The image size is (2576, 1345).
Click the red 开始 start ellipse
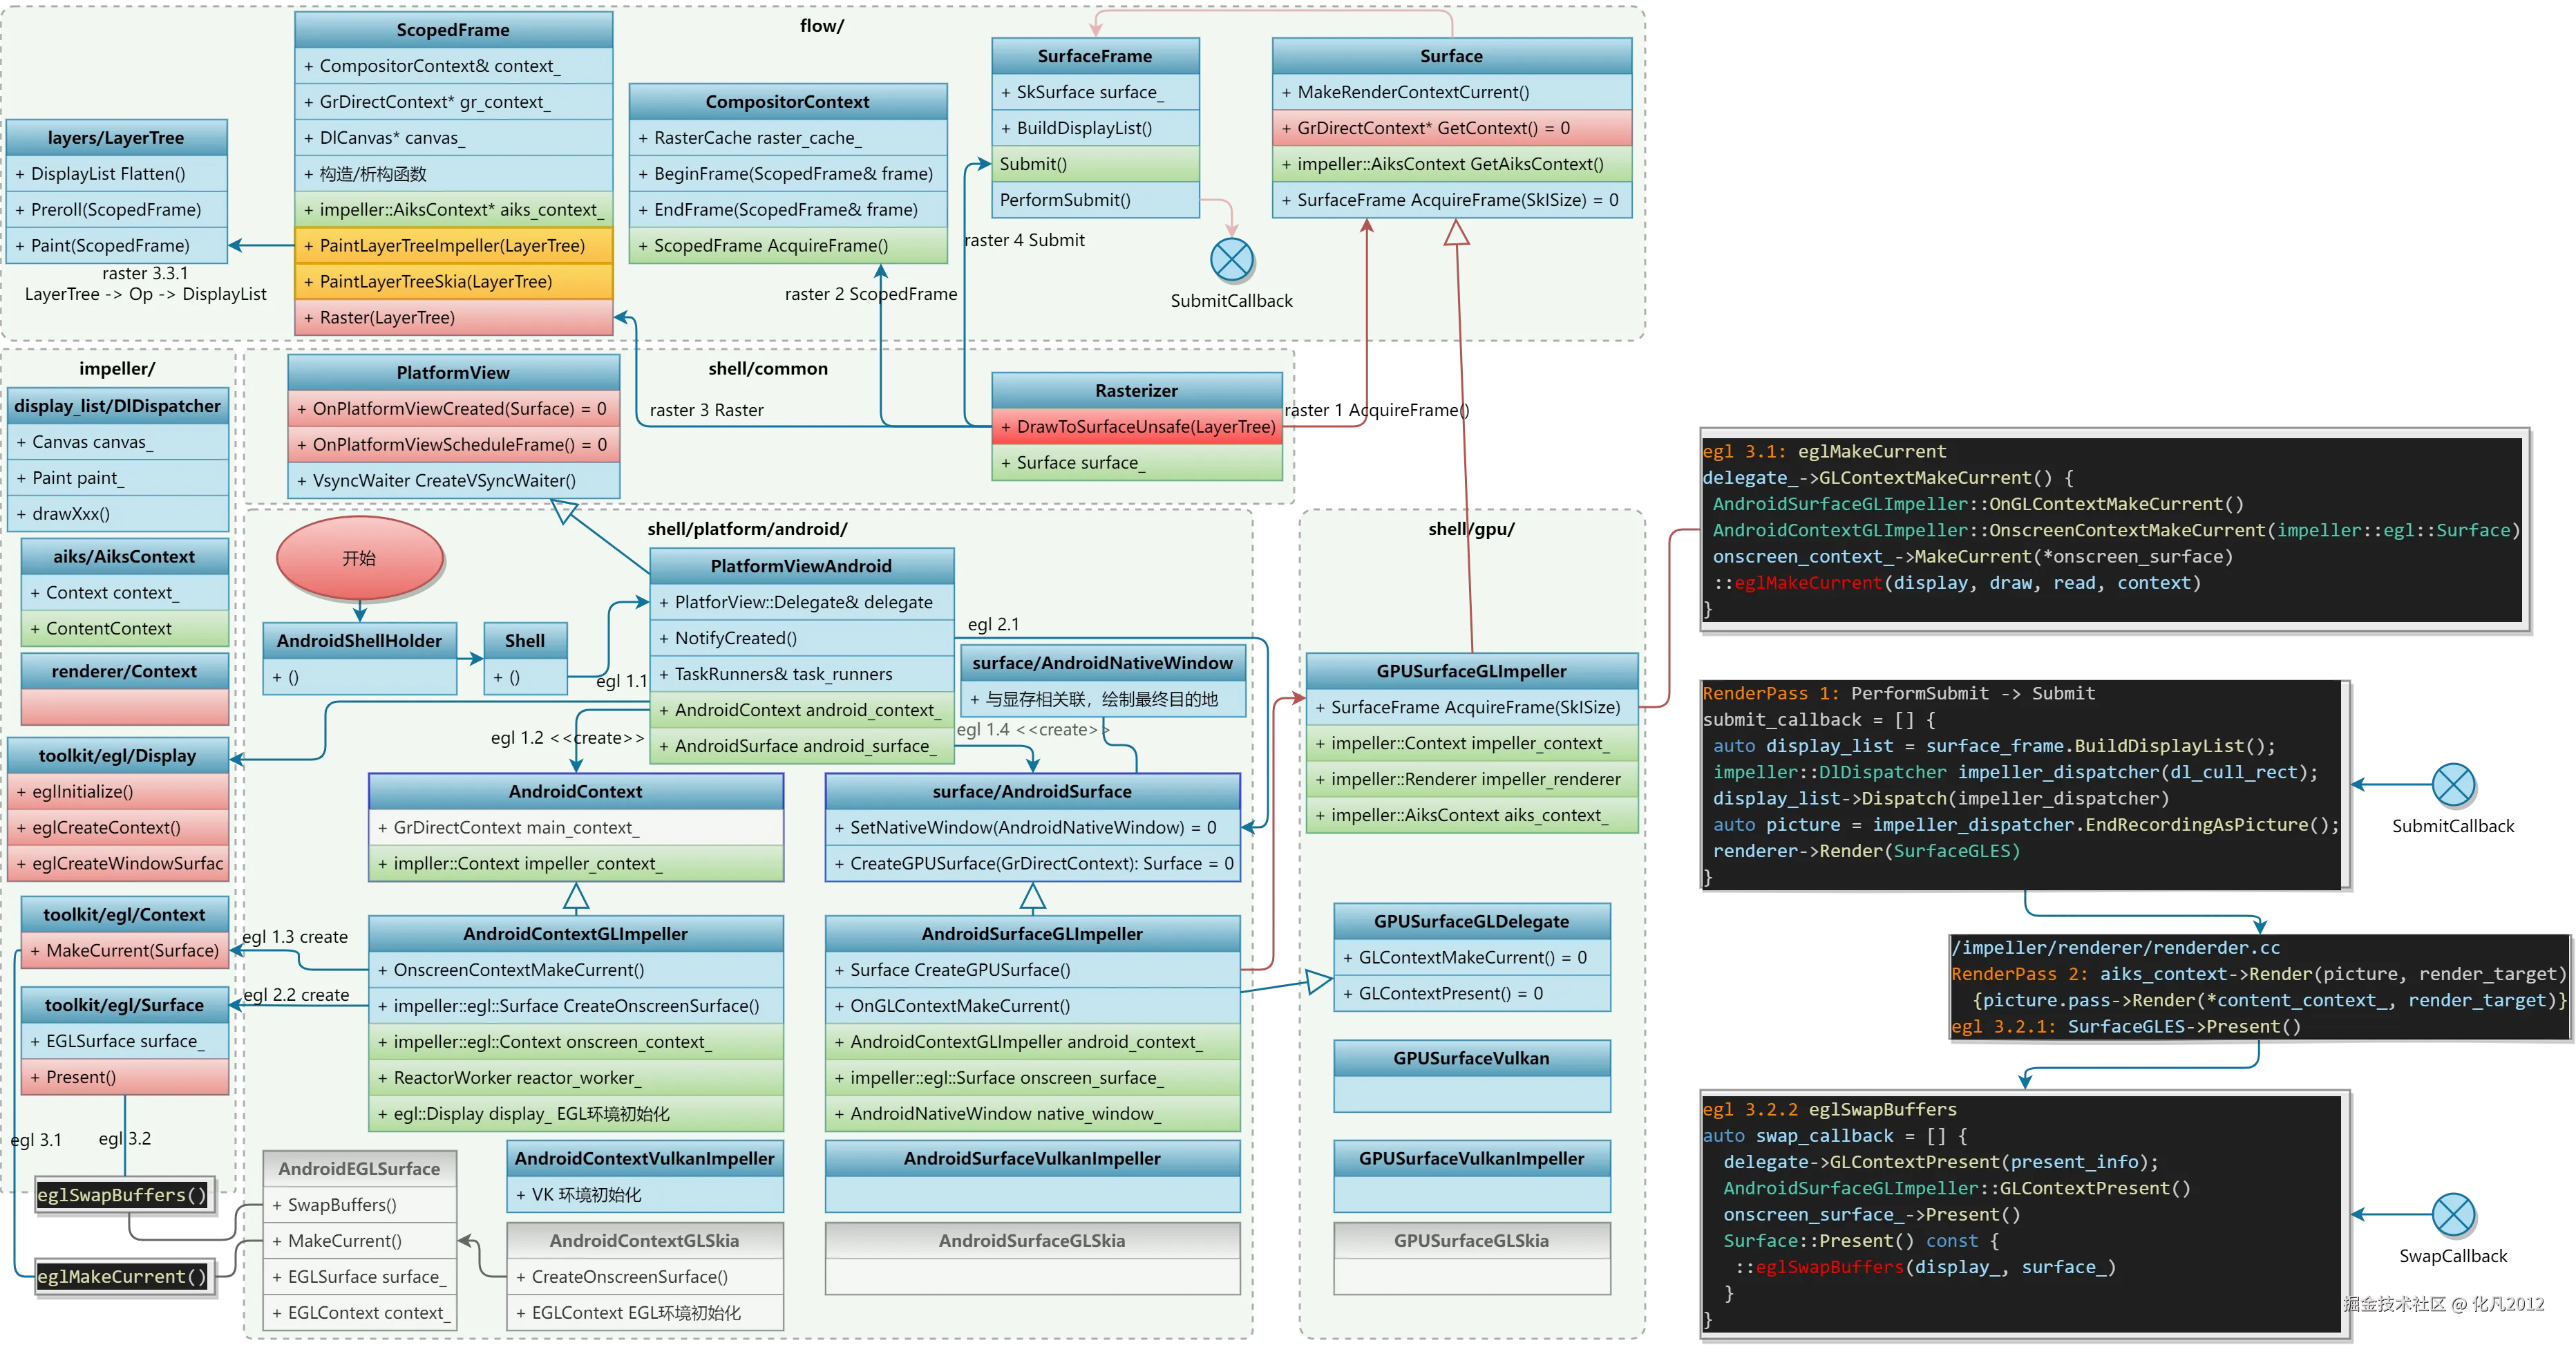tap(360, 558)
